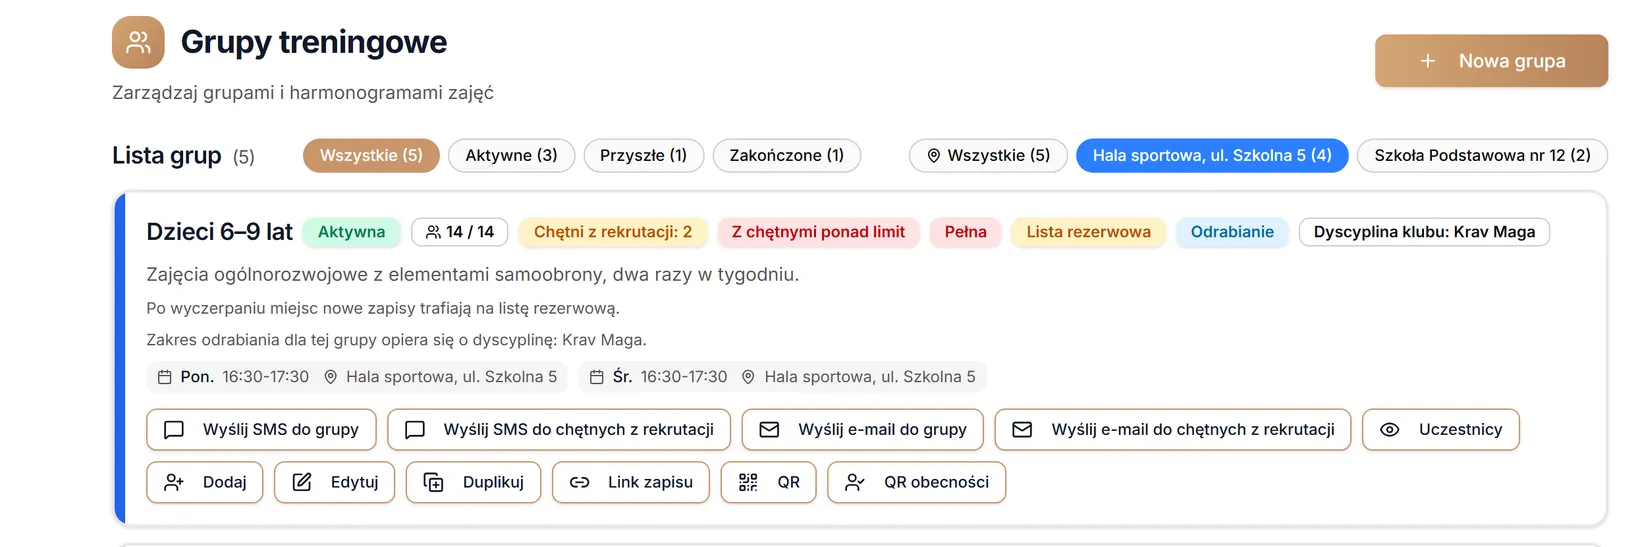Click the Lista rezerwowa badge
The height and width of the screenshot is (547, 1640).
pyautogui.click(x=1089, y=232)
